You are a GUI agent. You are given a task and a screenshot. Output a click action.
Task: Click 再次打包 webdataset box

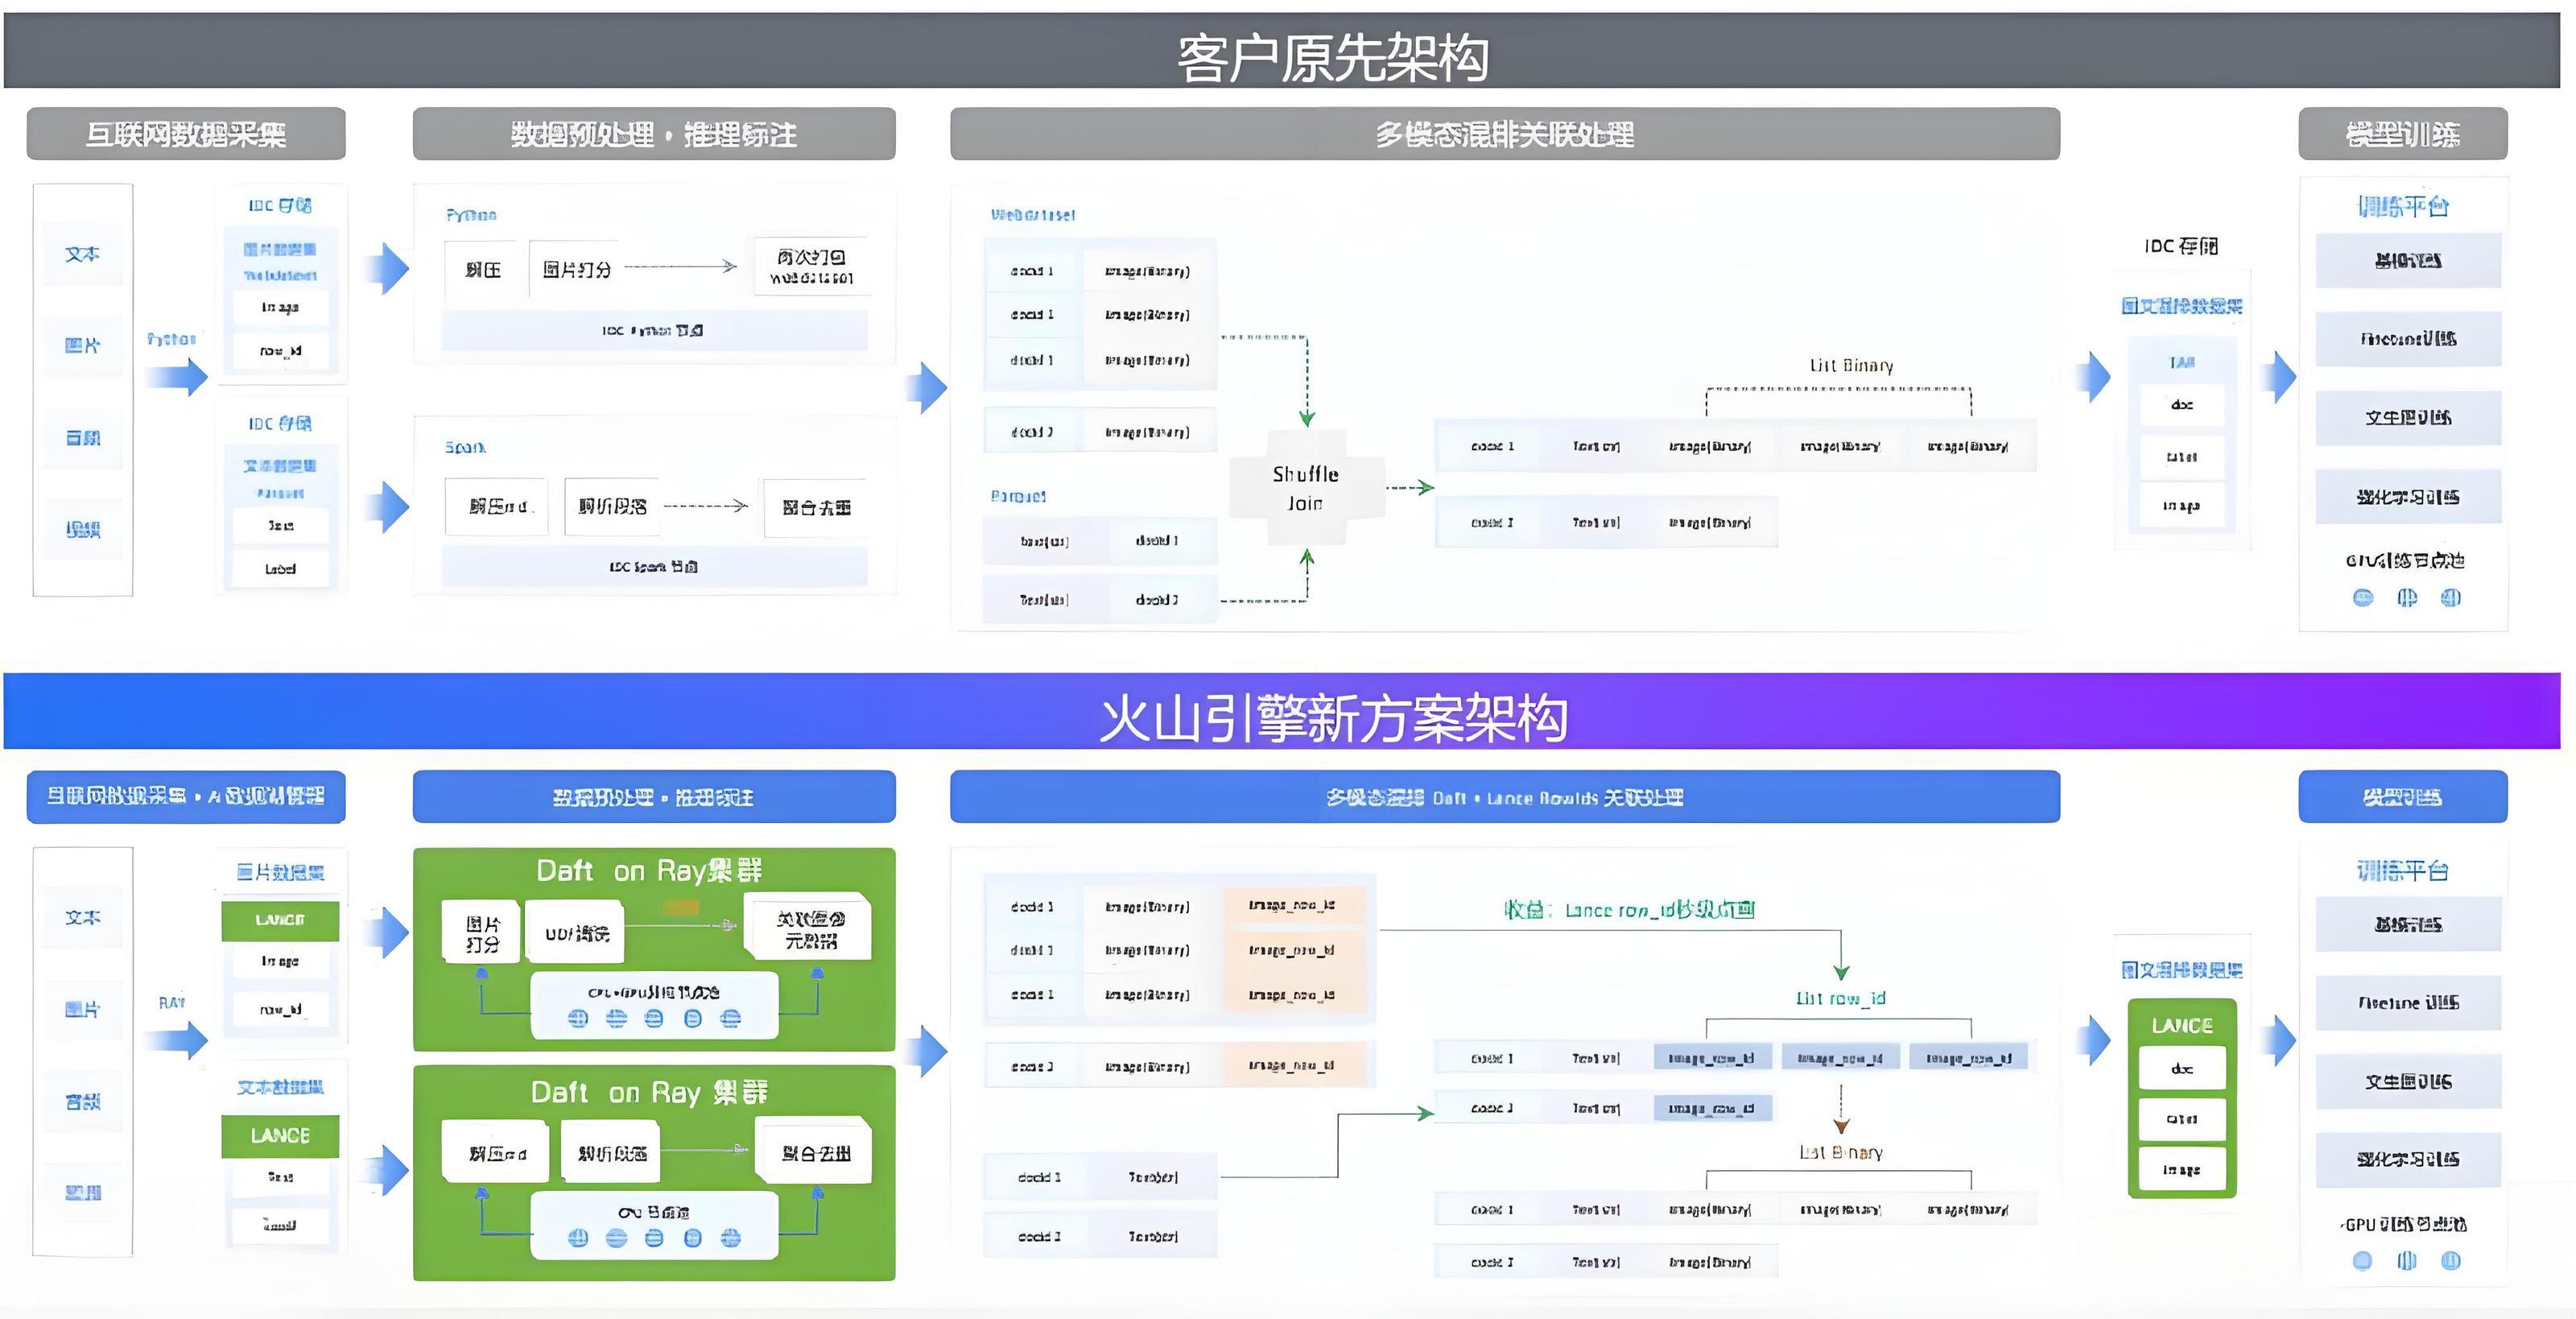pyautogui.click(x=811, y=267)
